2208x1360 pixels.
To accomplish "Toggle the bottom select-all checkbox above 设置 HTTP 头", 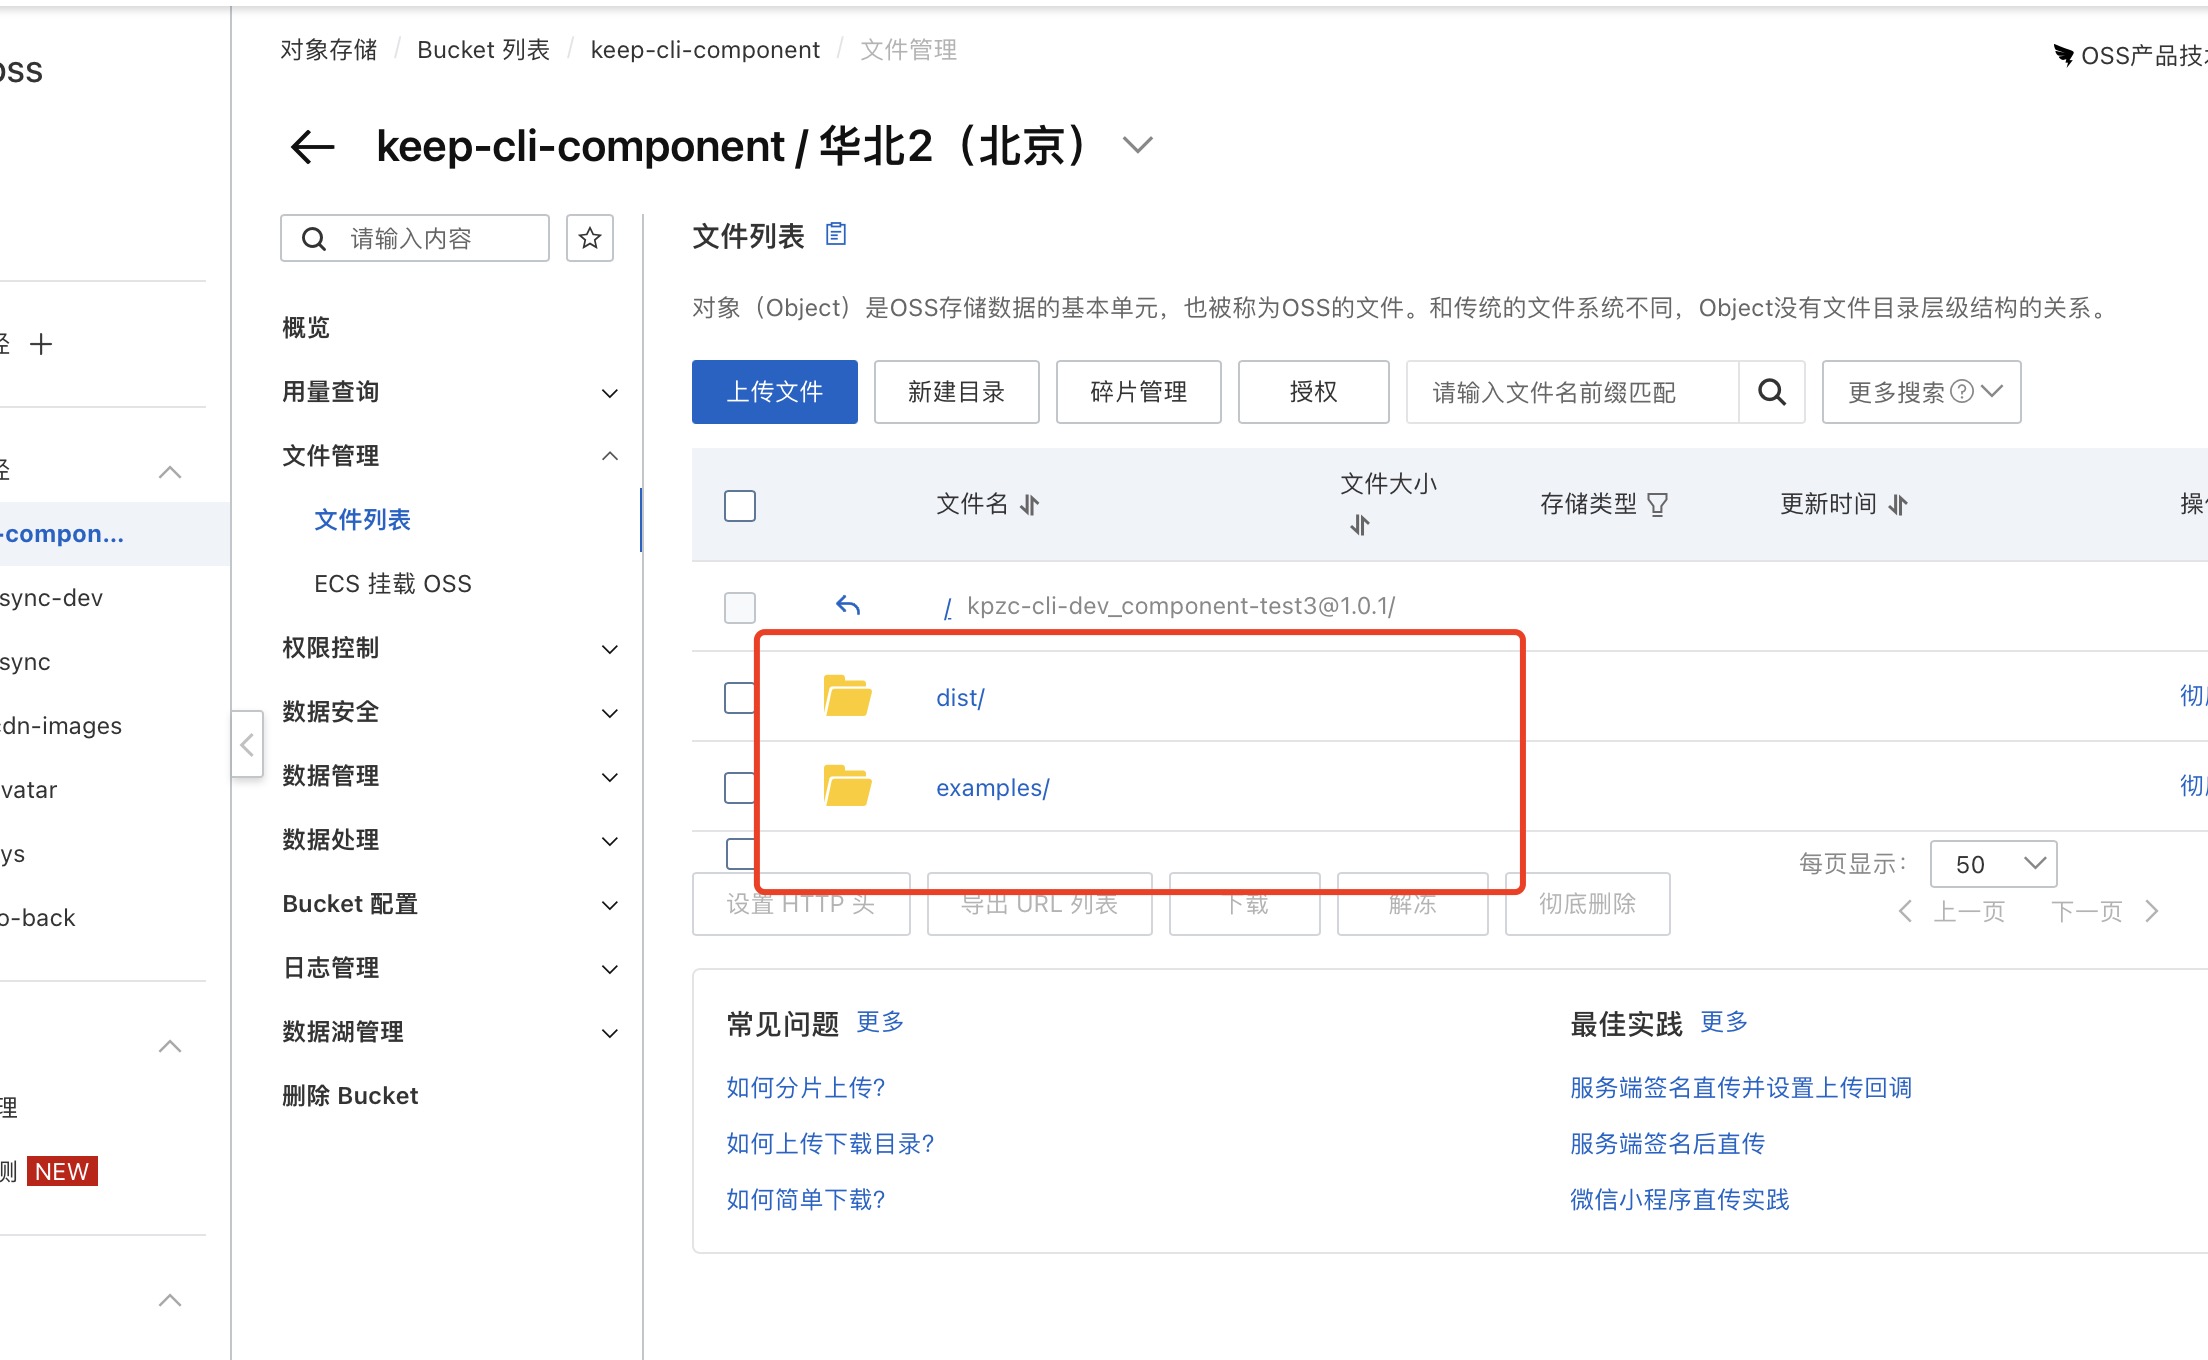I will (x=740, y=853).
